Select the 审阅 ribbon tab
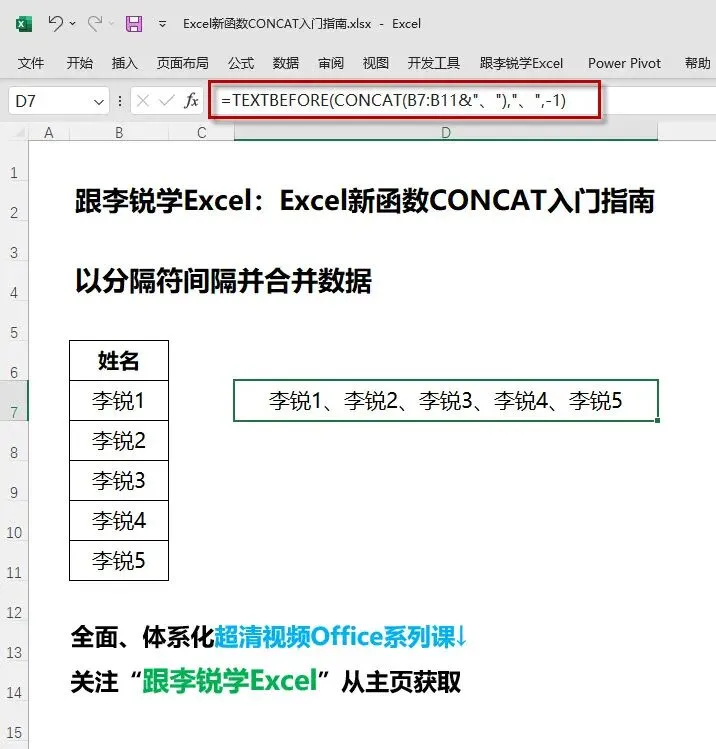 (331, 63)
